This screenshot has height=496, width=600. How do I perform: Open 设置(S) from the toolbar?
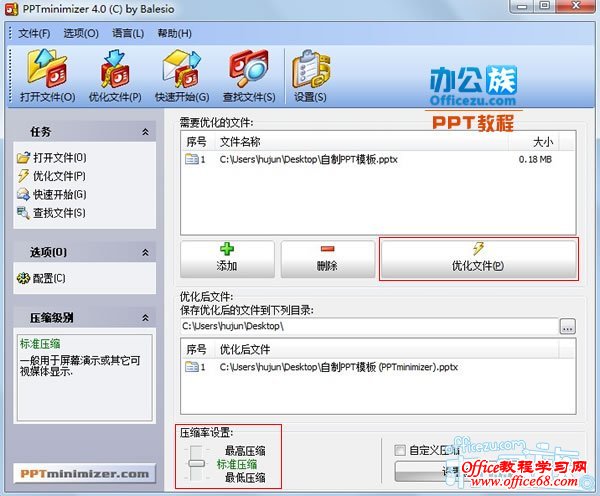click(310, 76)
